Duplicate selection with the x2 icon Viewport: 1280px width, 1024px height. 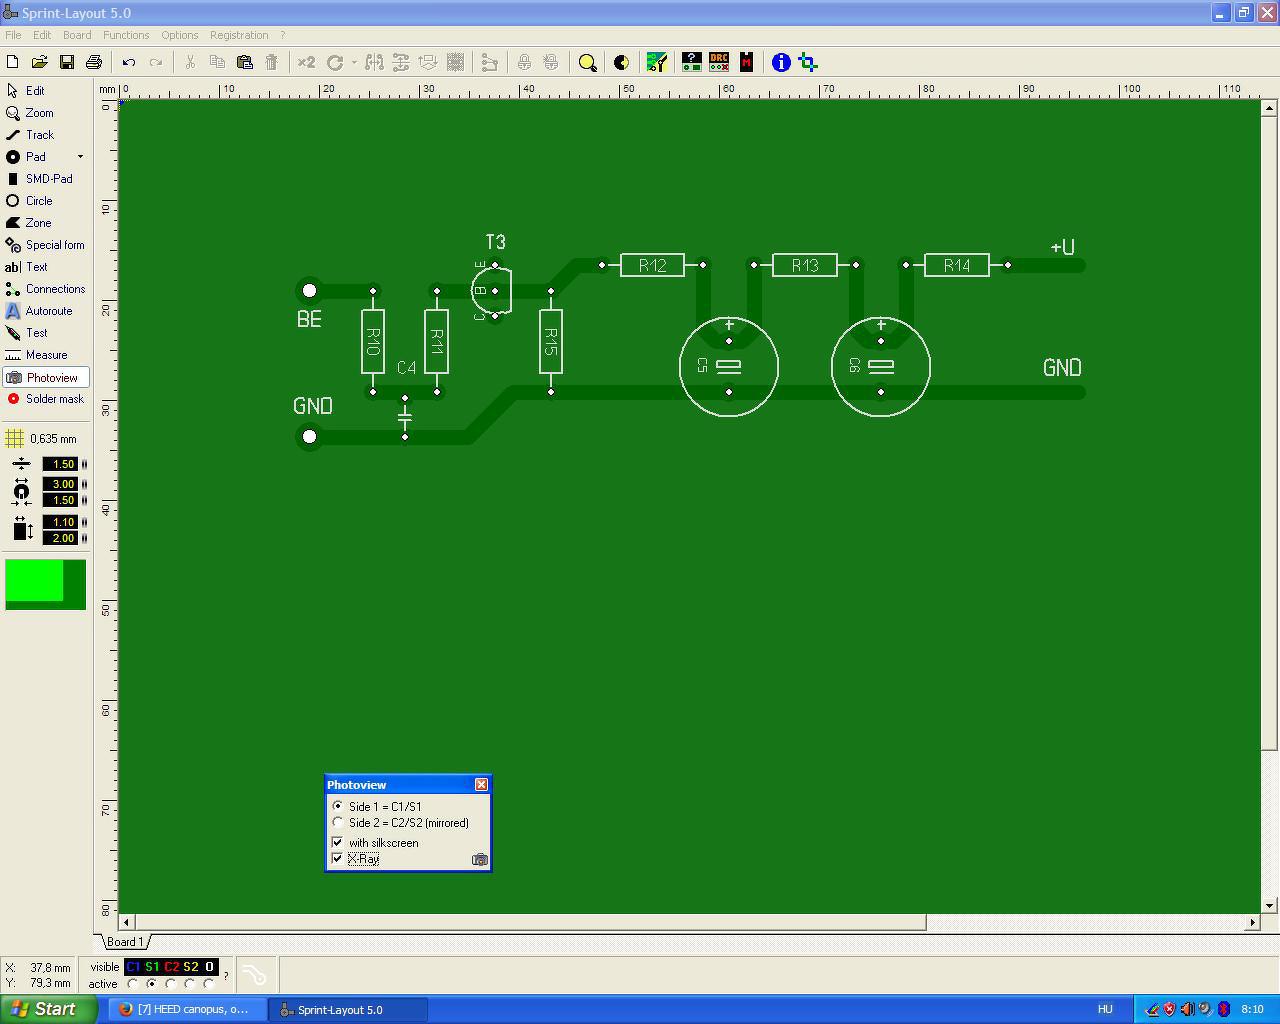pyautogui.click(x=306, y=62)
